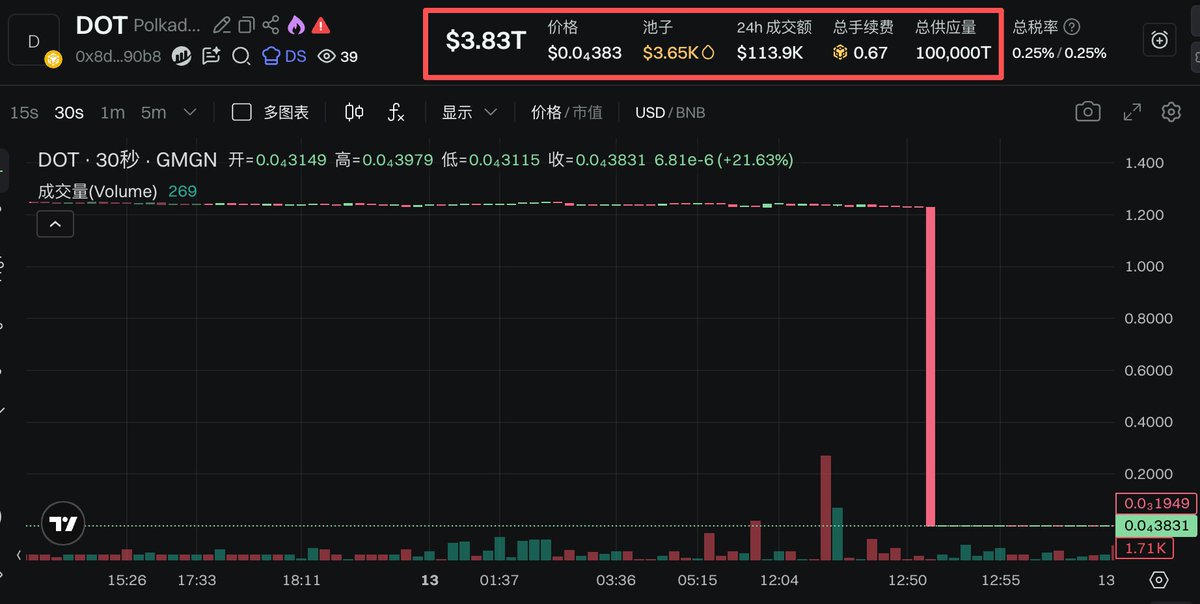Click the 24h 成交额 value $113.9K
1200x604 pixels.
pyautogui.click(x=769, y=53)
